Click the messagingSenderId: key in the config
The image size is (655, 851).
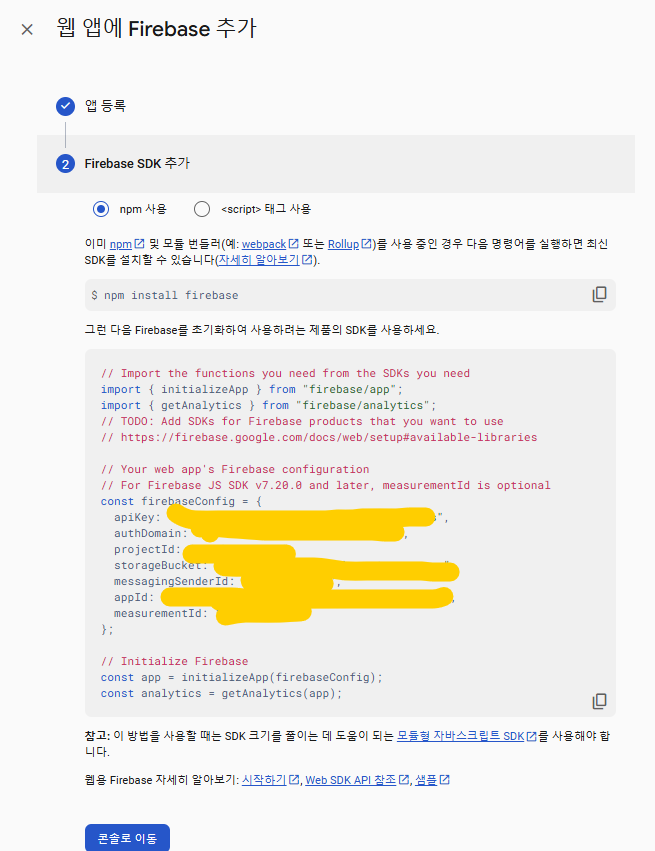click(174, 582)
